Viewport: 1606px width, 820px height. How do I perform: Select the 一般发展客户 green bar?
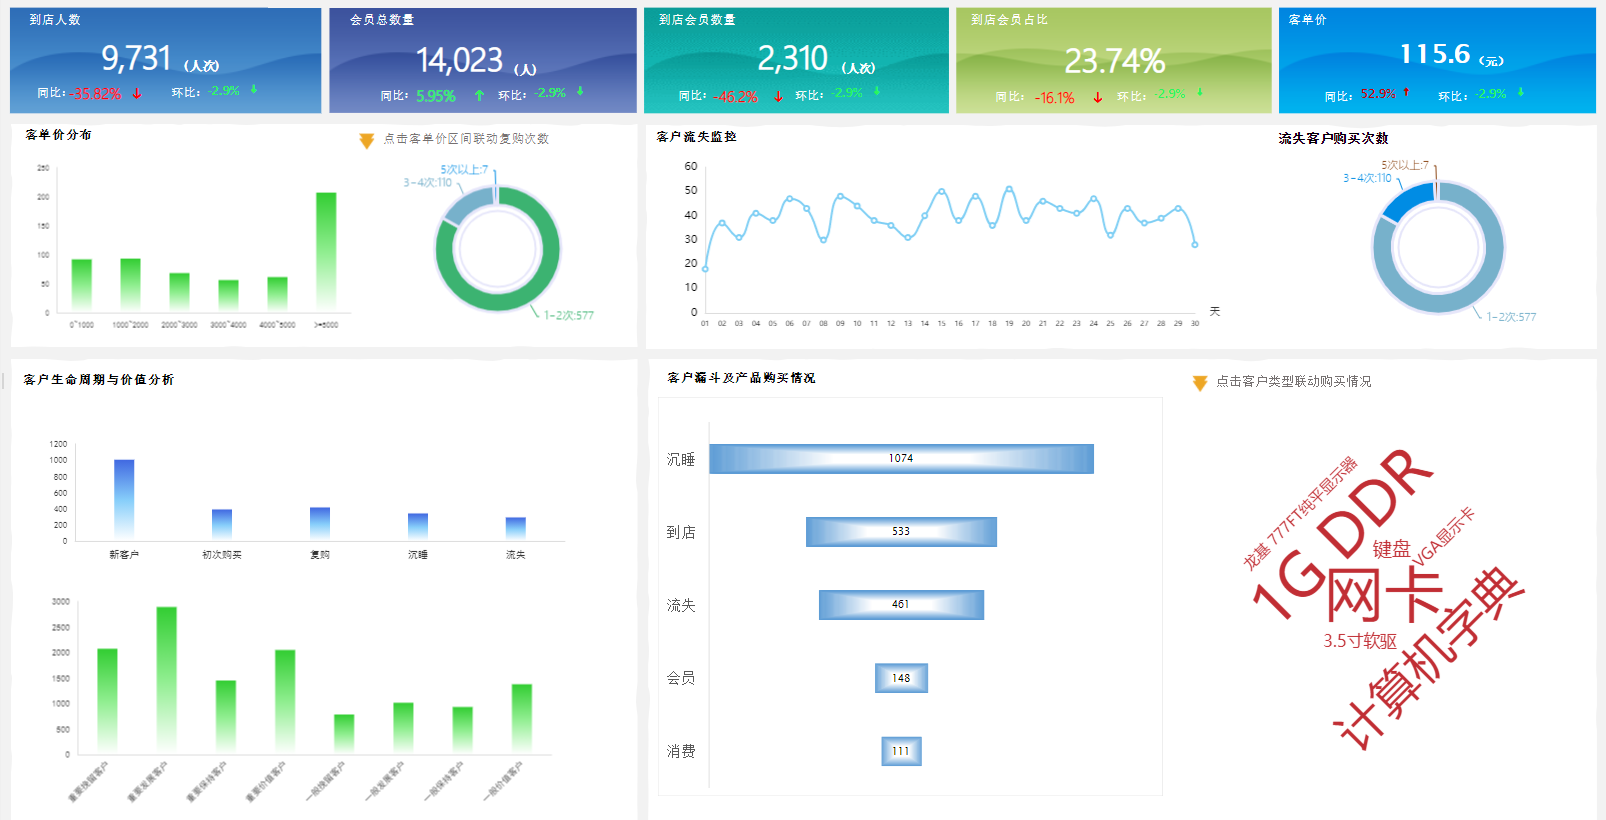coord(403,728)
